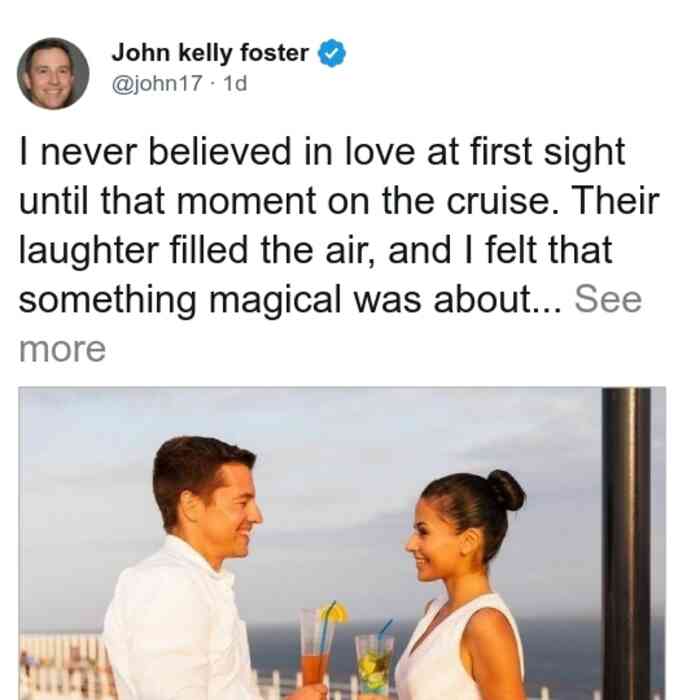Click the line I never believed in love
The width and height of the screenshot is (700, 700).
click(218, 152)
